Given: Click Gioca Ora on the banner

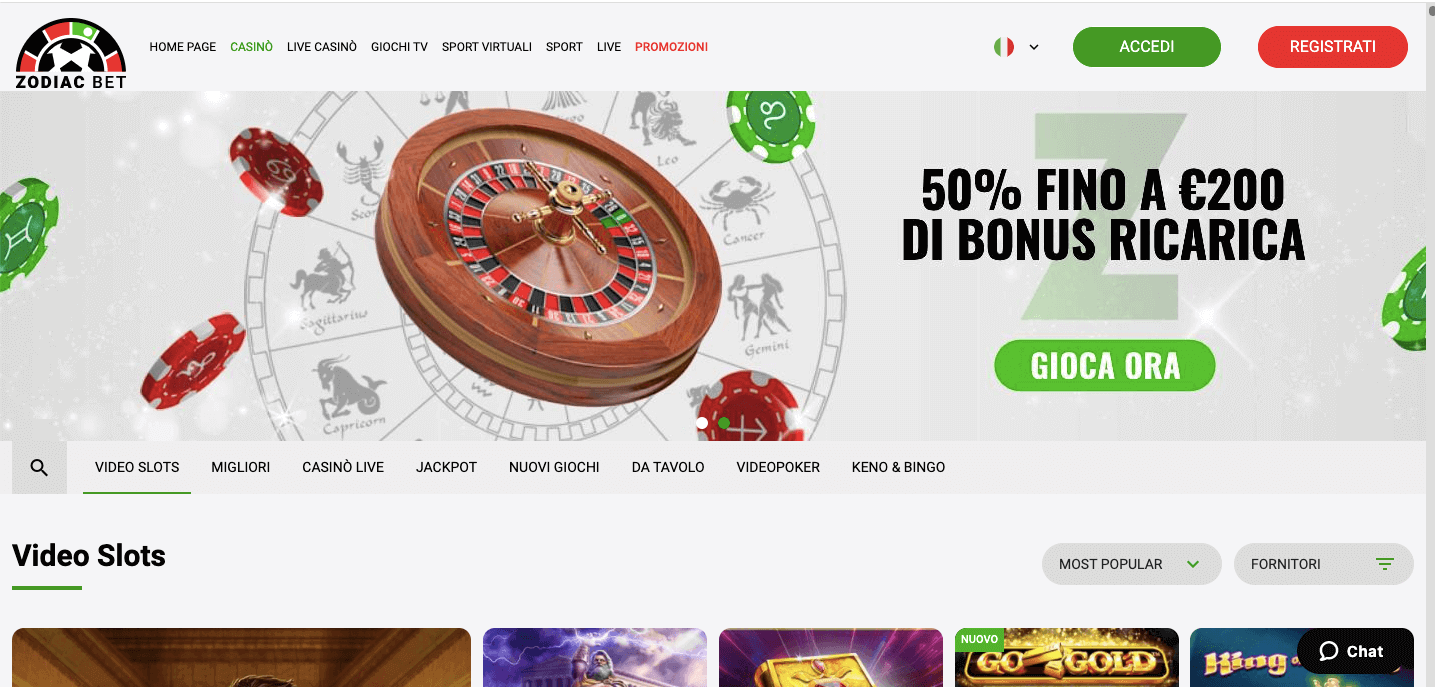Looking at the screenshot, I should click(1105, 366).
